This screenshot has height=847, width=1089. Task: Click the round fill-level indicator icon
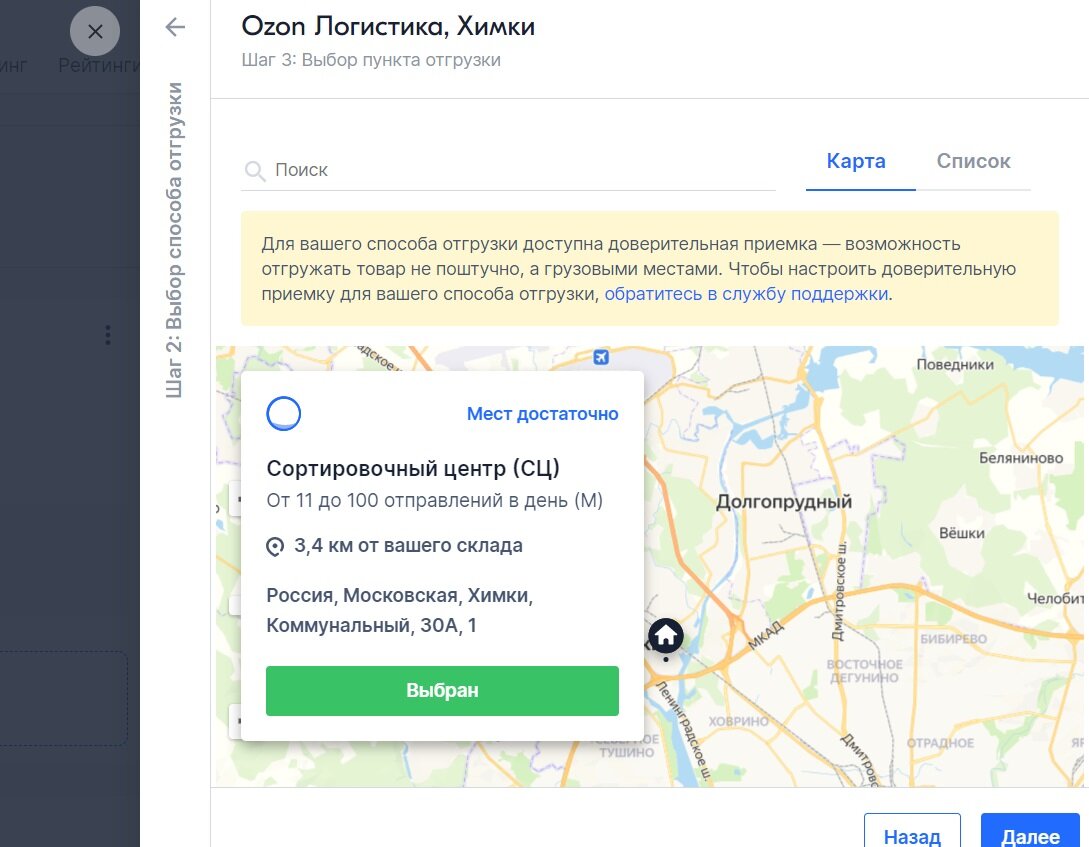tap(283, 414)
